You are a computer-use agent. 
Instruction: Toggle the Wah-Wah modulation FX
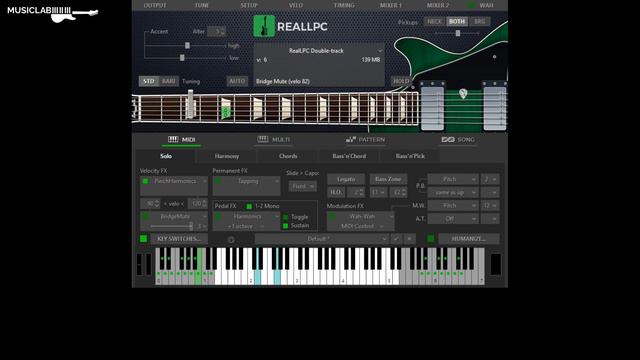(332, 216)
